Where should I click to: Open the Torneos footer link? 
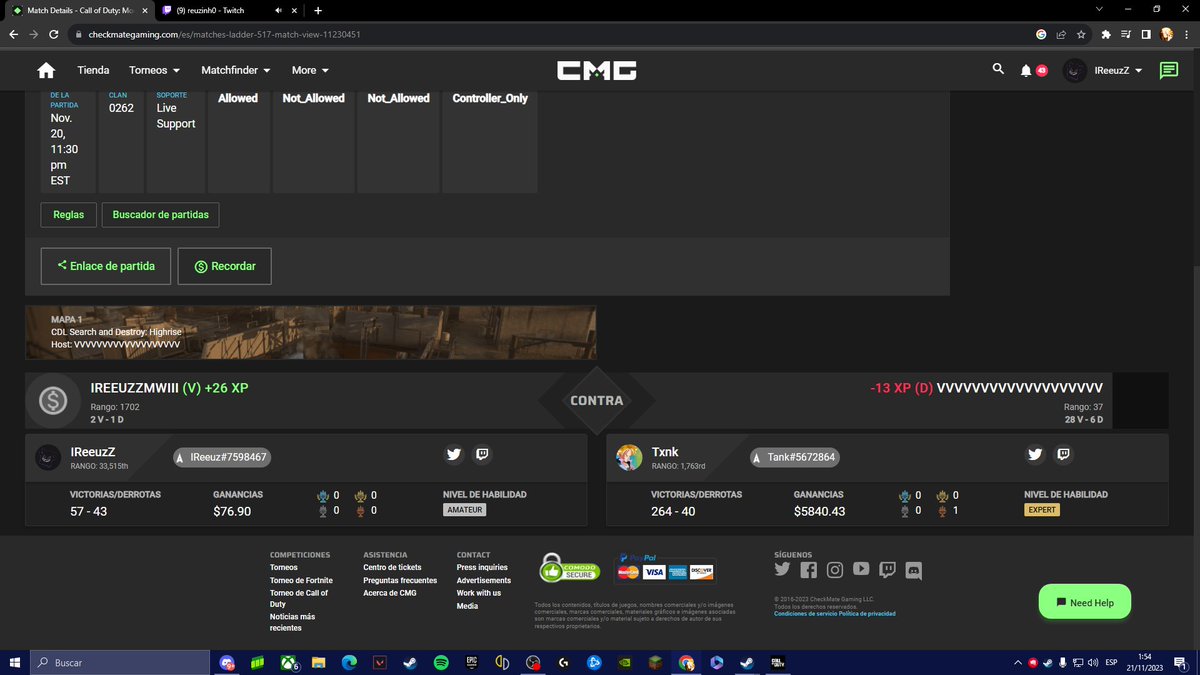point(284,567)
